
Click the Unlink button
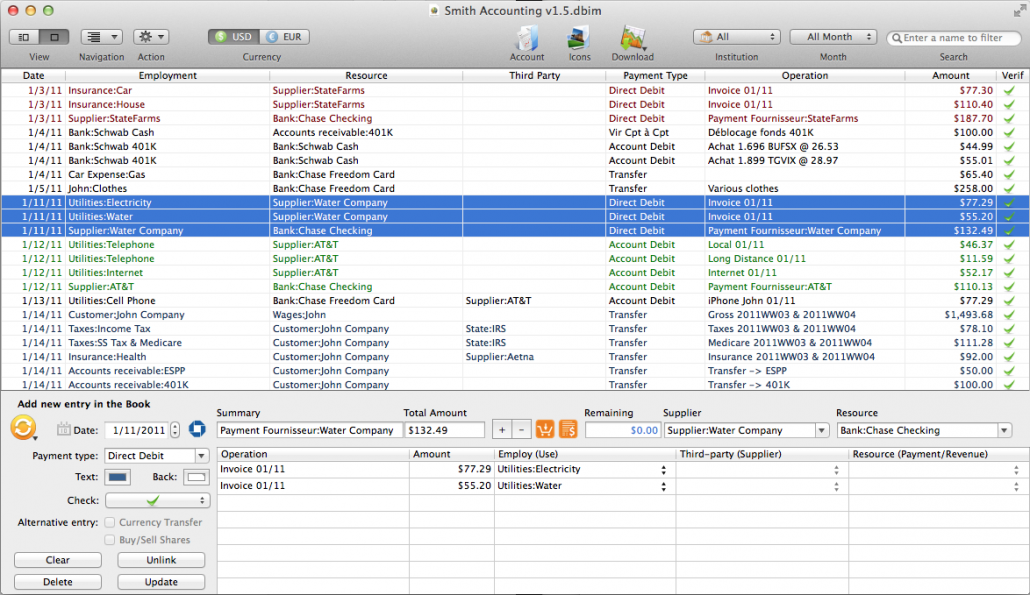(161, 560)
